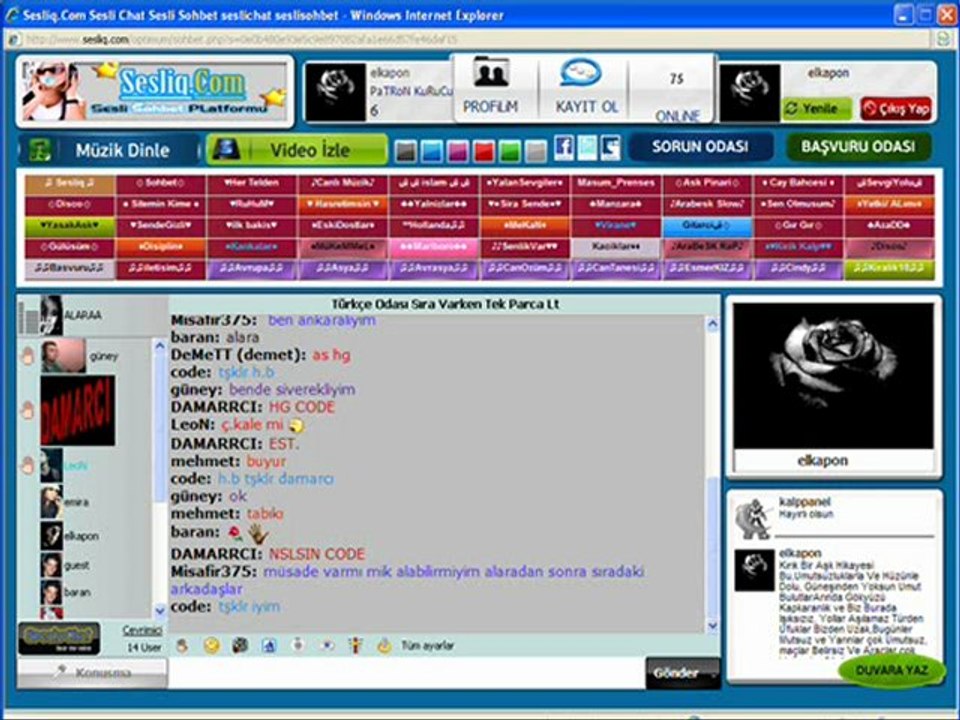Click the Müzik Dinle button
Viewport: 960px width, 720px height.
tap(110, 150)
